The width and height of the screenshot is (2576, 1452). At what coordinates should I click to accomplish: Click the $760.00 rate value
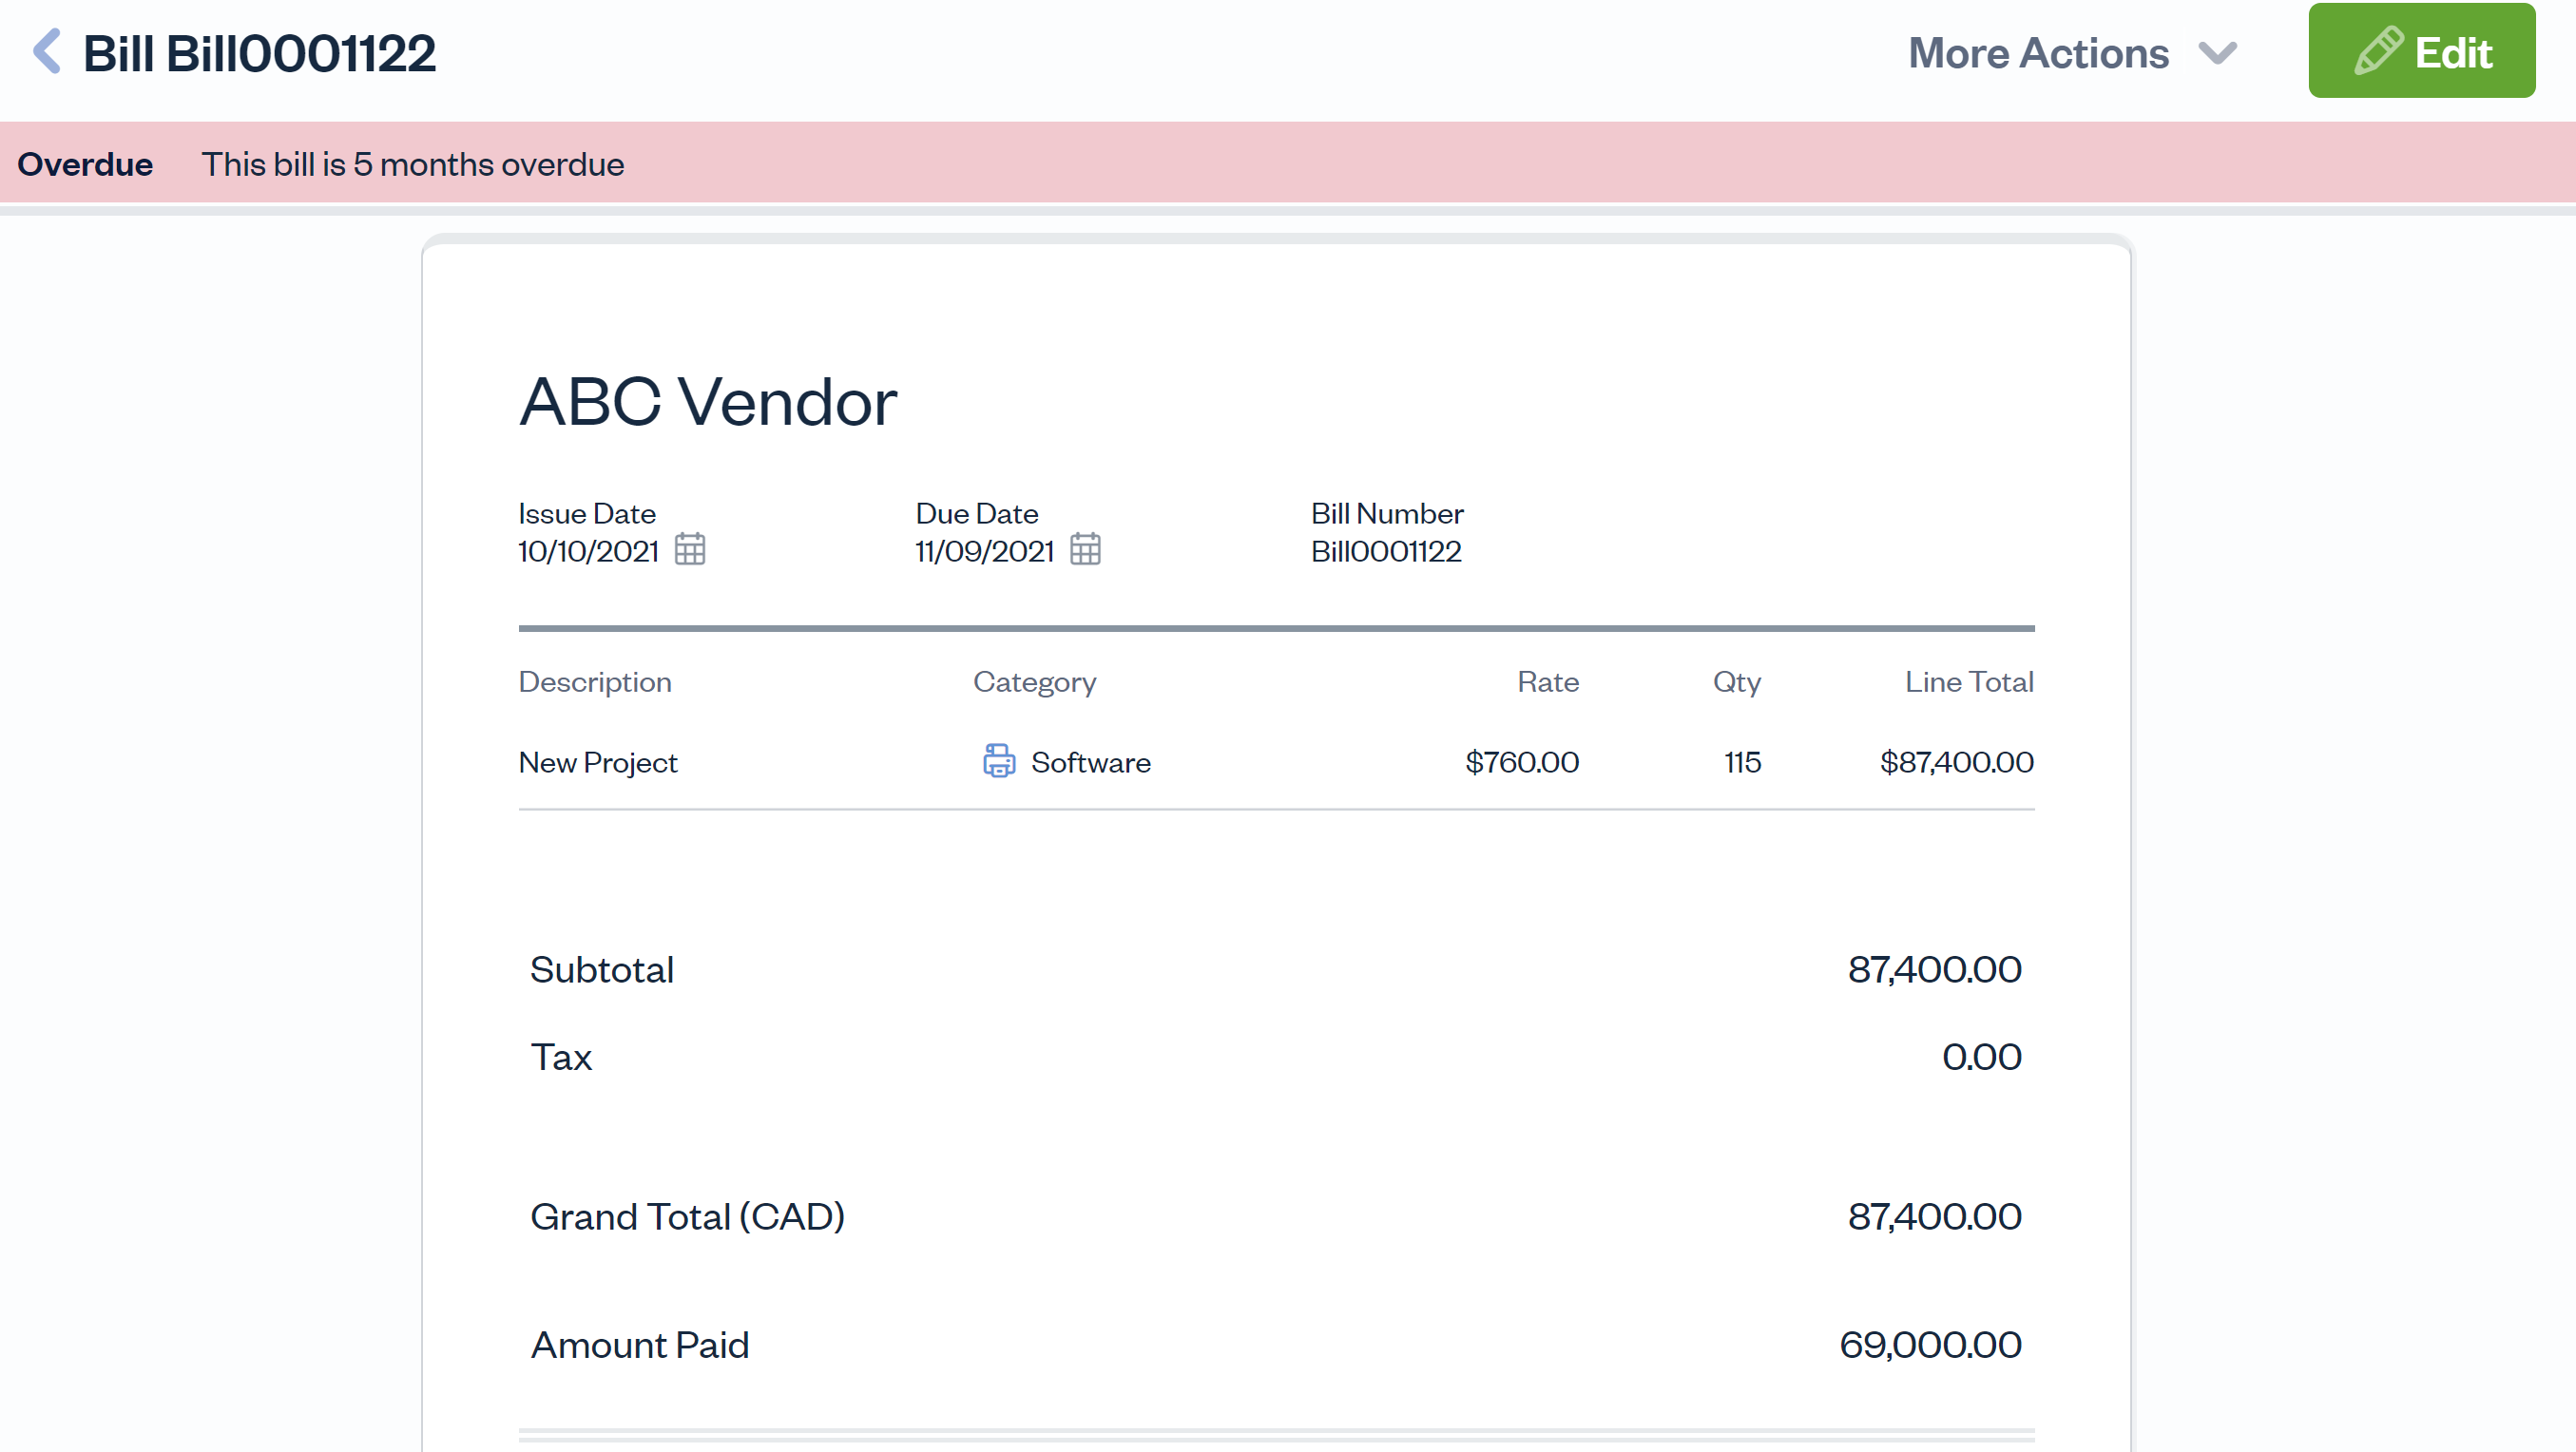[1522, 762]
